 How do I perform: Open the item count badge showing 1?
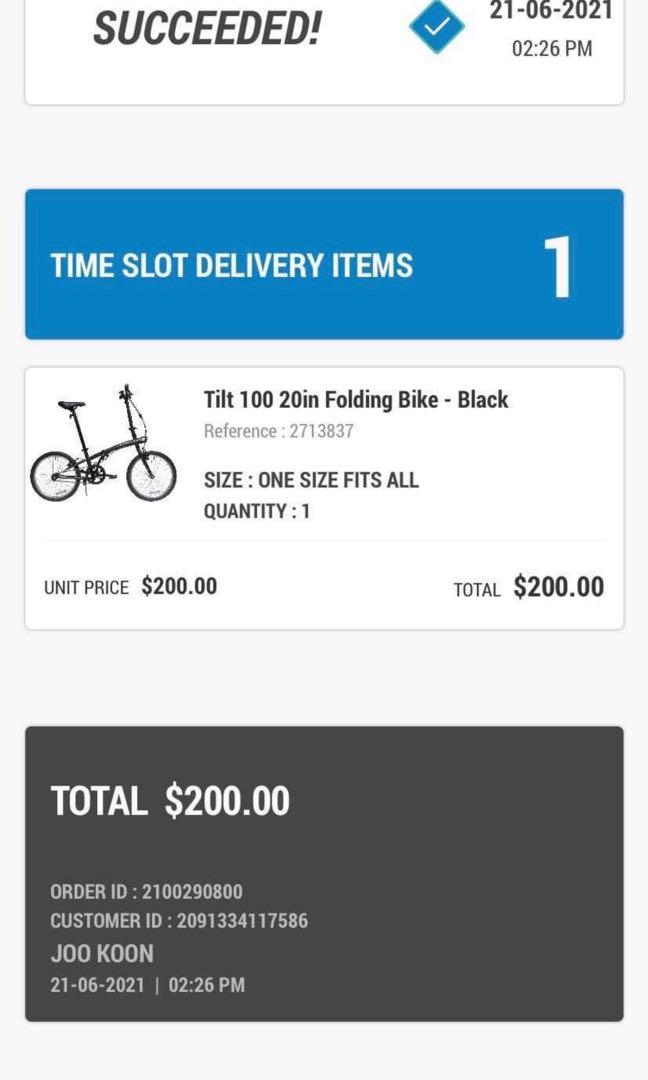pos(561,263)
